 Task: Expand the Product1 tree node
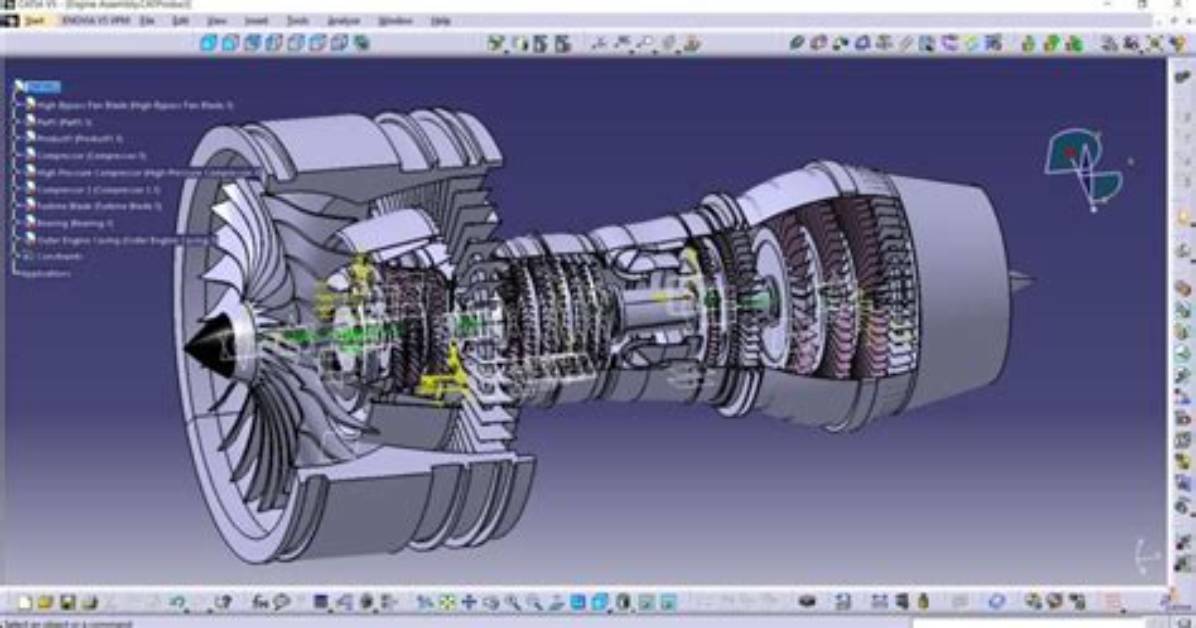(x=18, y=139)
